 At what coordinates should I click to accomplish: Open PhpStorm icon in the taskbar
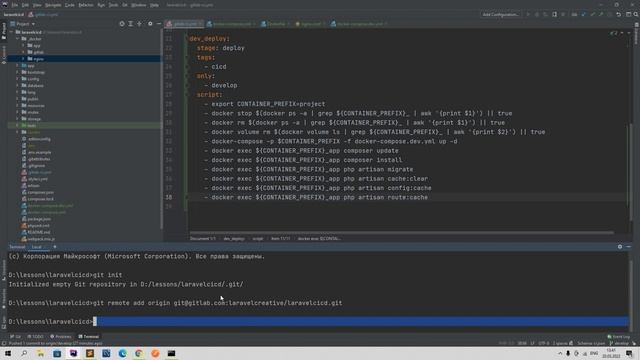pos(73,353)
